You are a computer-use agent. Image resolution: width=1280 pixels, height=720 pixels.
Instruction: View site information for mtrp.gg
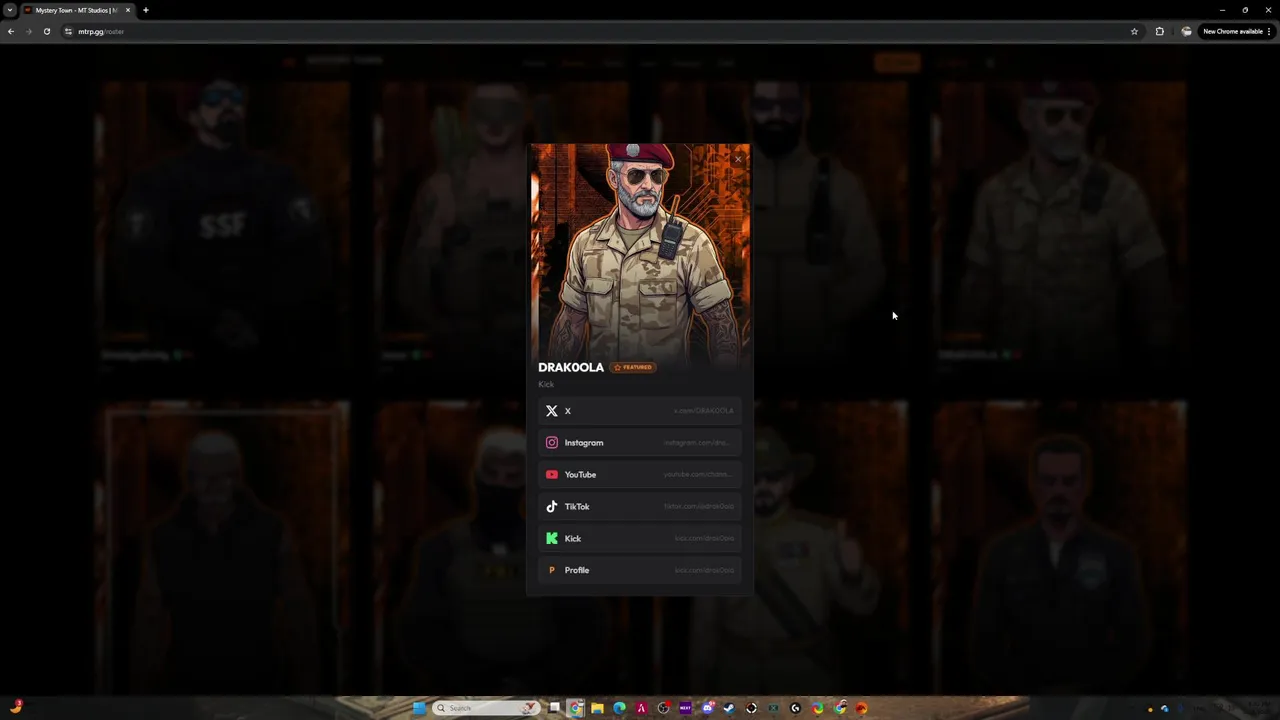point(68,31)
